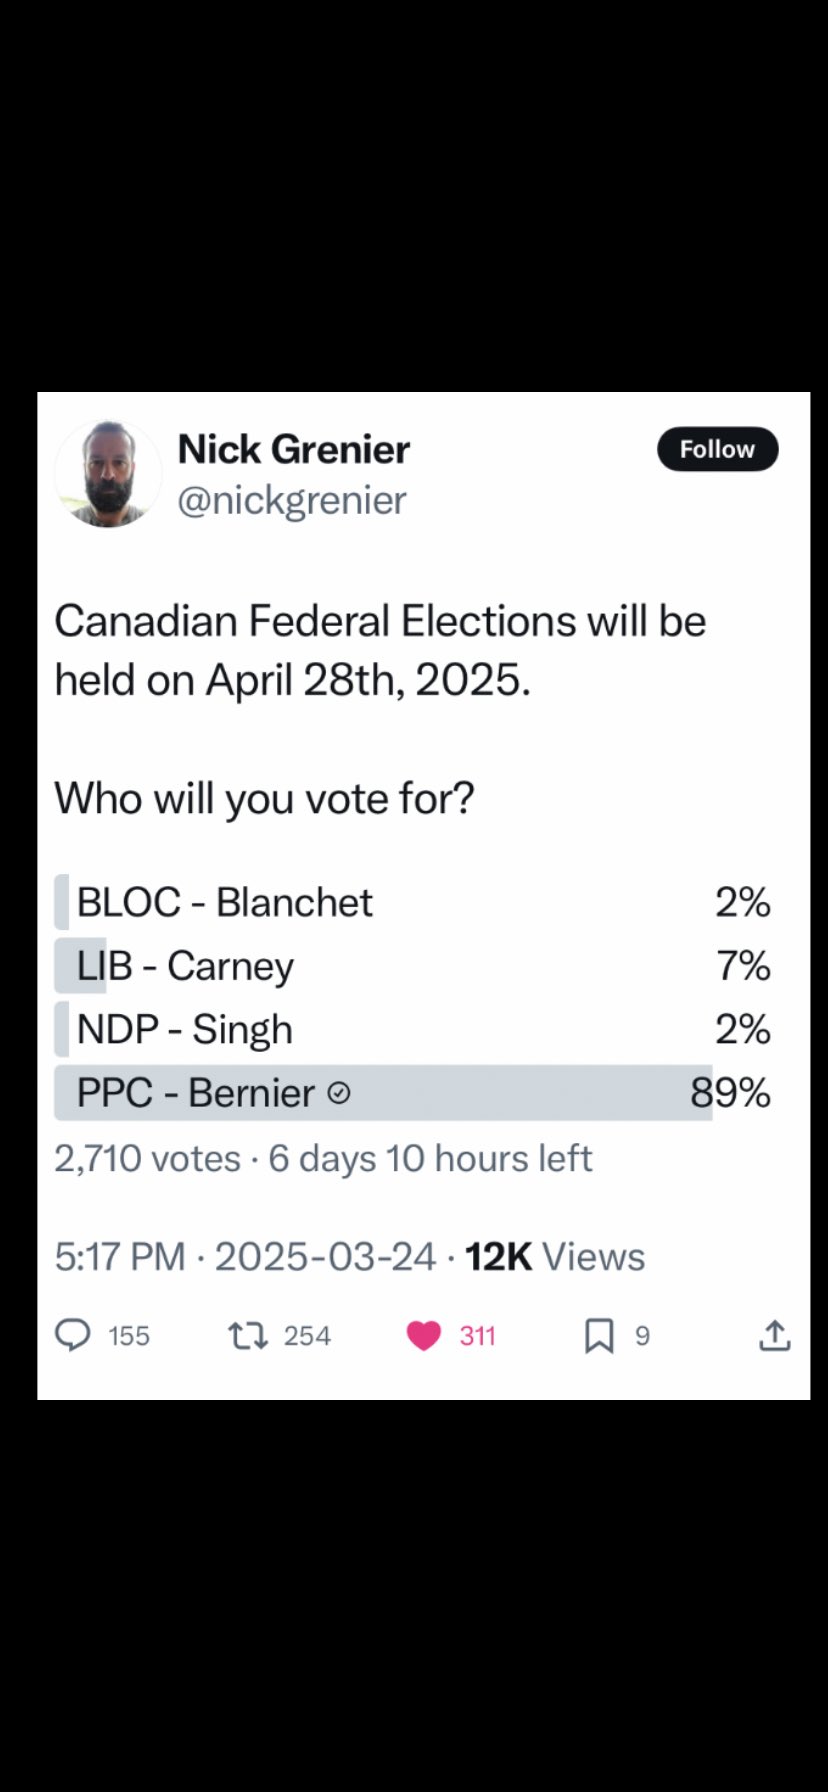Tap the share upload icon
Viewport: 828px width, 1792px height.
coord(775,1335)
